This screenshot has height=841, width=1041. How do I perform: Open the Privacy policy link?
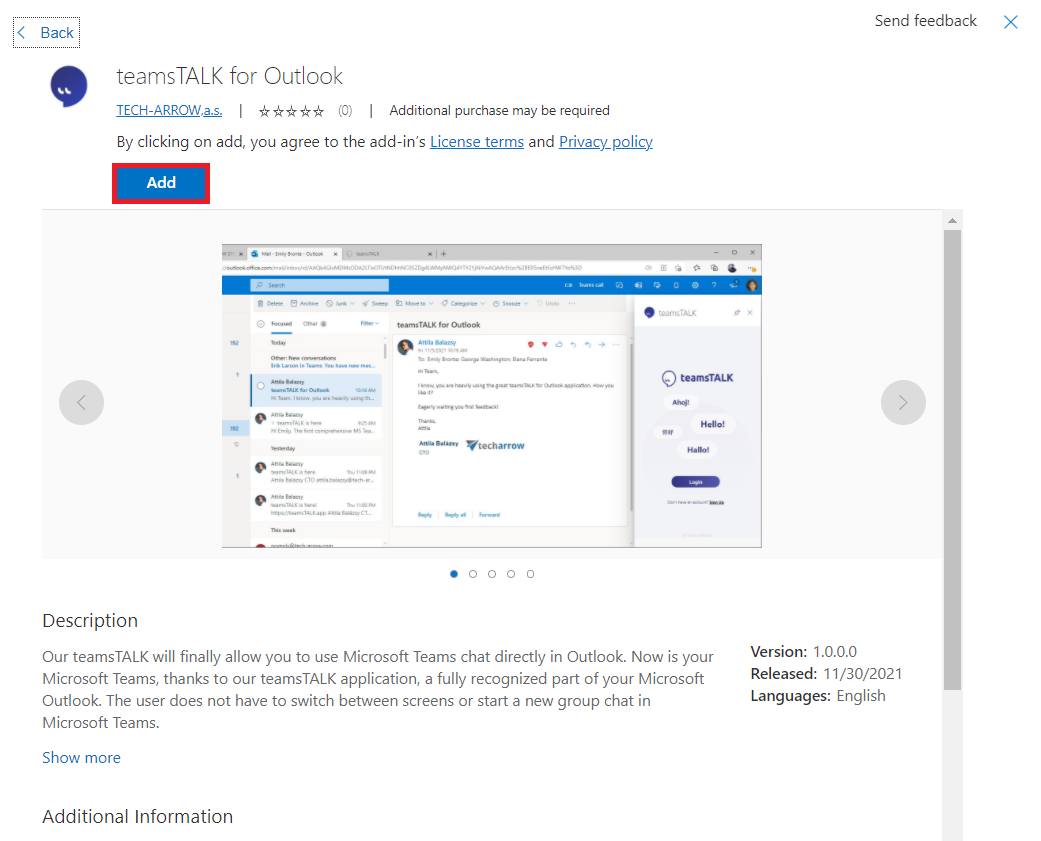click(605, 142)
